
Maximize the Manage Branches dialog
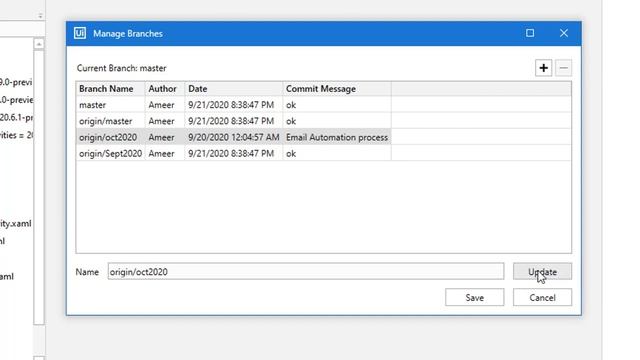click(530, 33)
